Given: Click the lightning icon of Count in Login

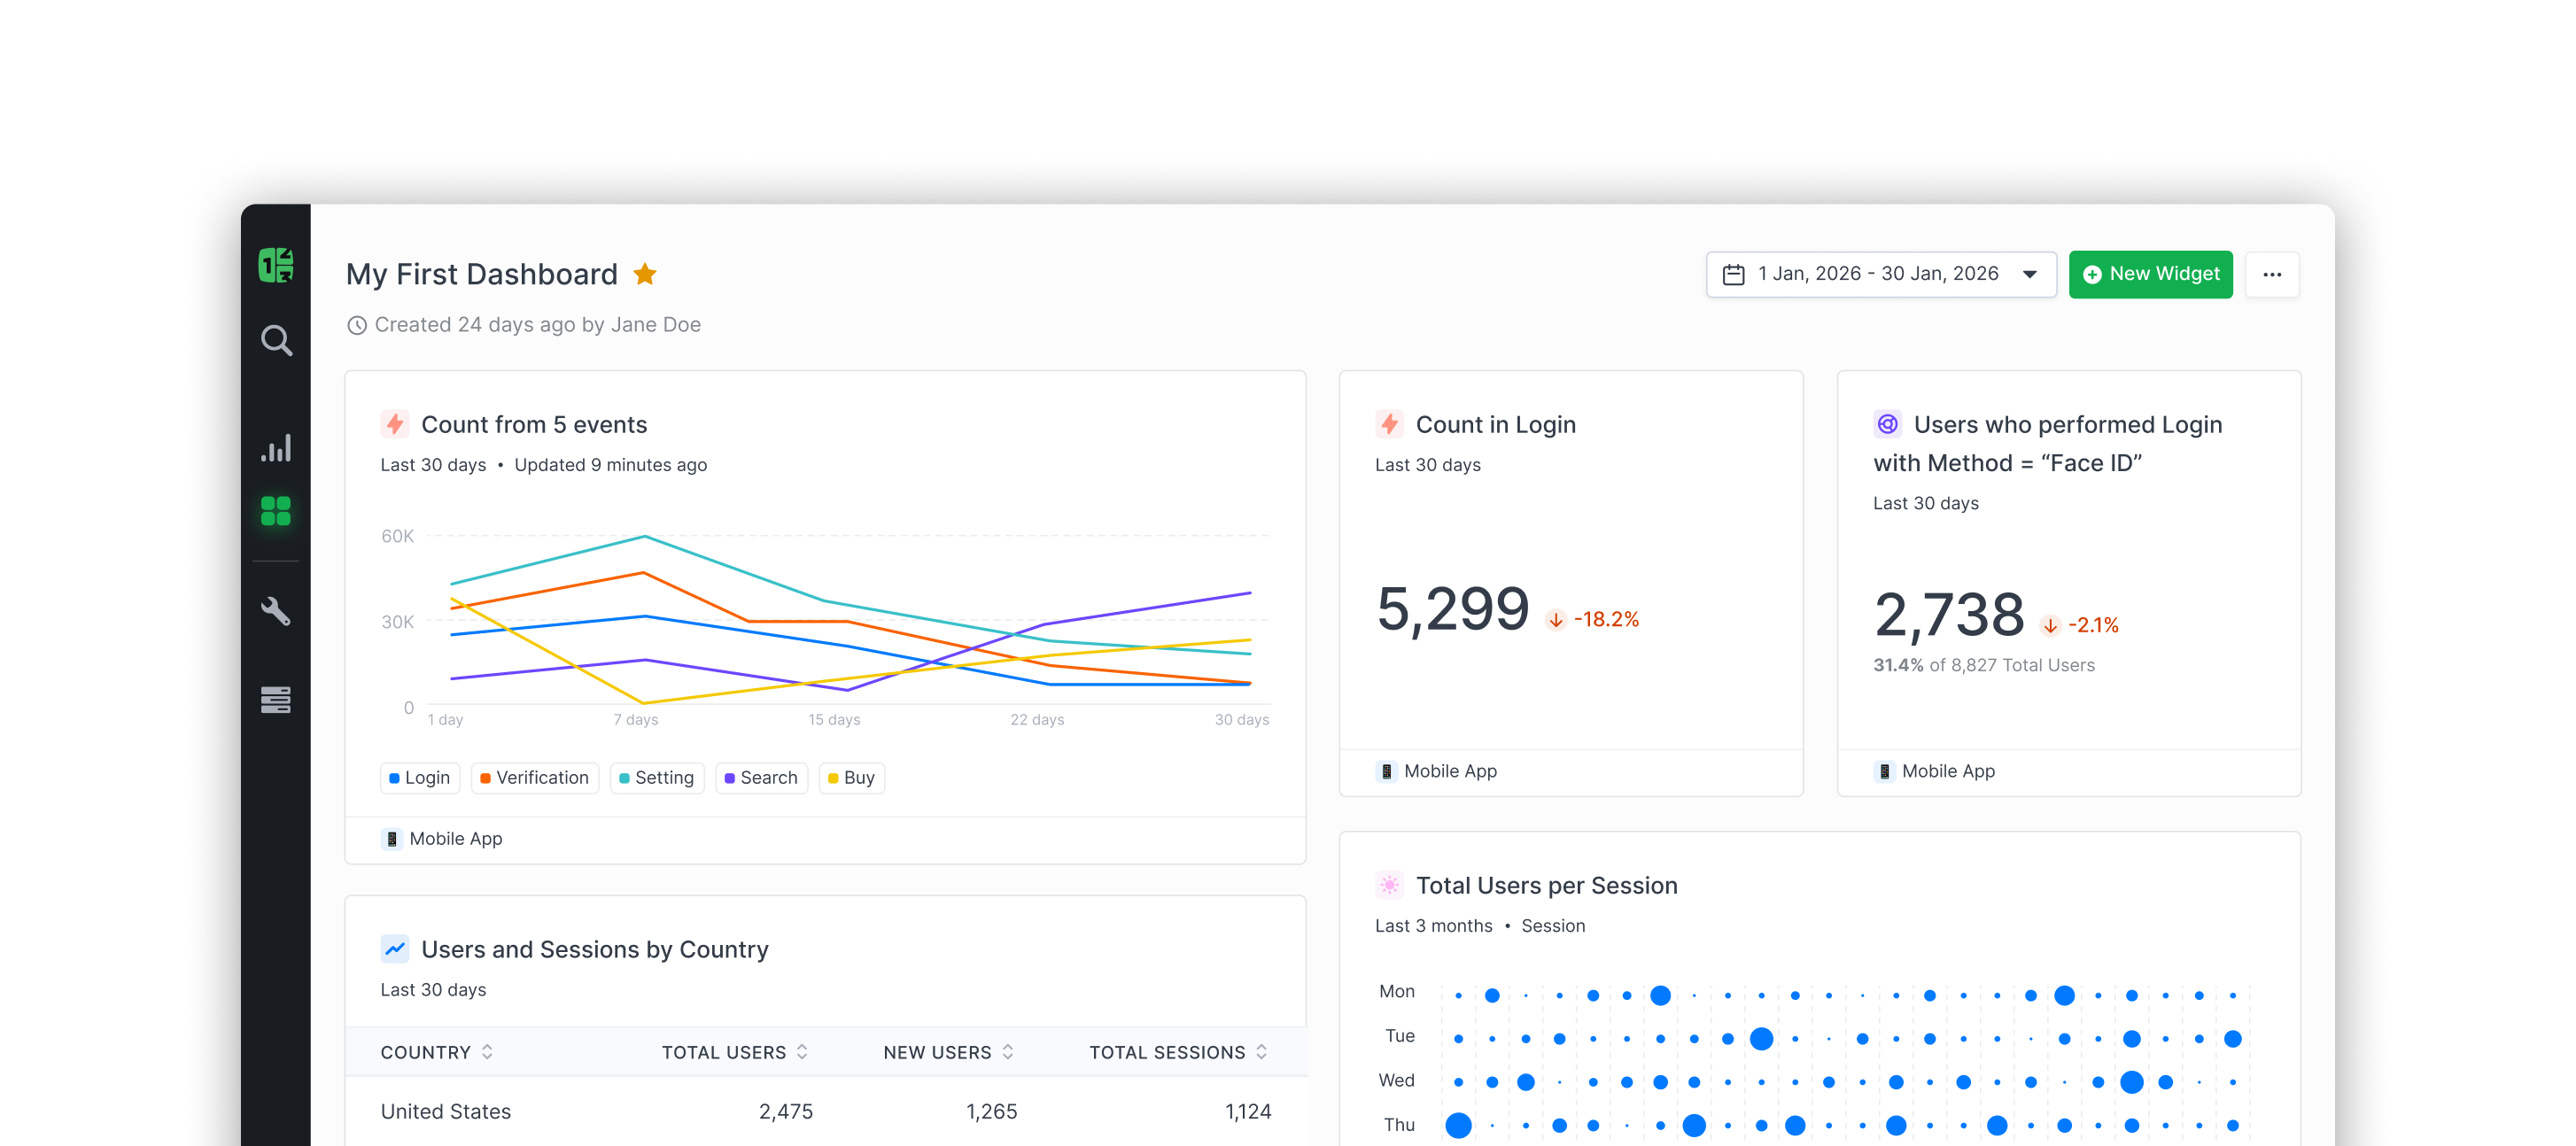Looking at the screenshot, I should 1389,424.
